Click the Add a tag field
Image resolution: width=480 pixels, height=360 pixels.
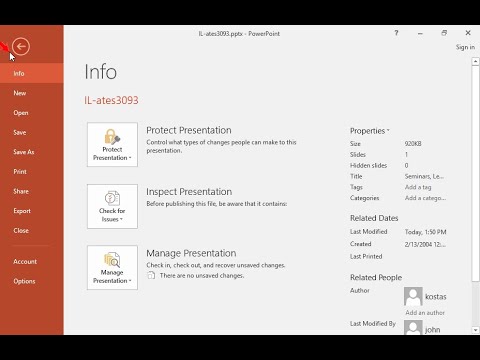click(x=418, y=187)
